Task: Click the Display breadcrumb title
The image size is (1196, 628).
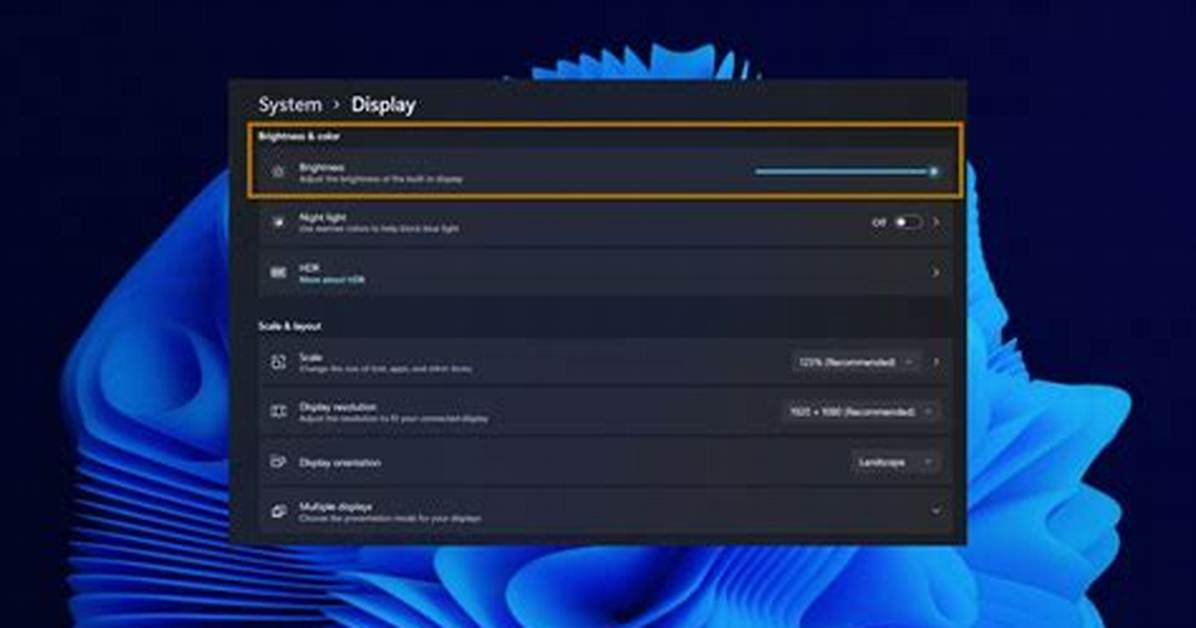Action: (x=383, y=105)
